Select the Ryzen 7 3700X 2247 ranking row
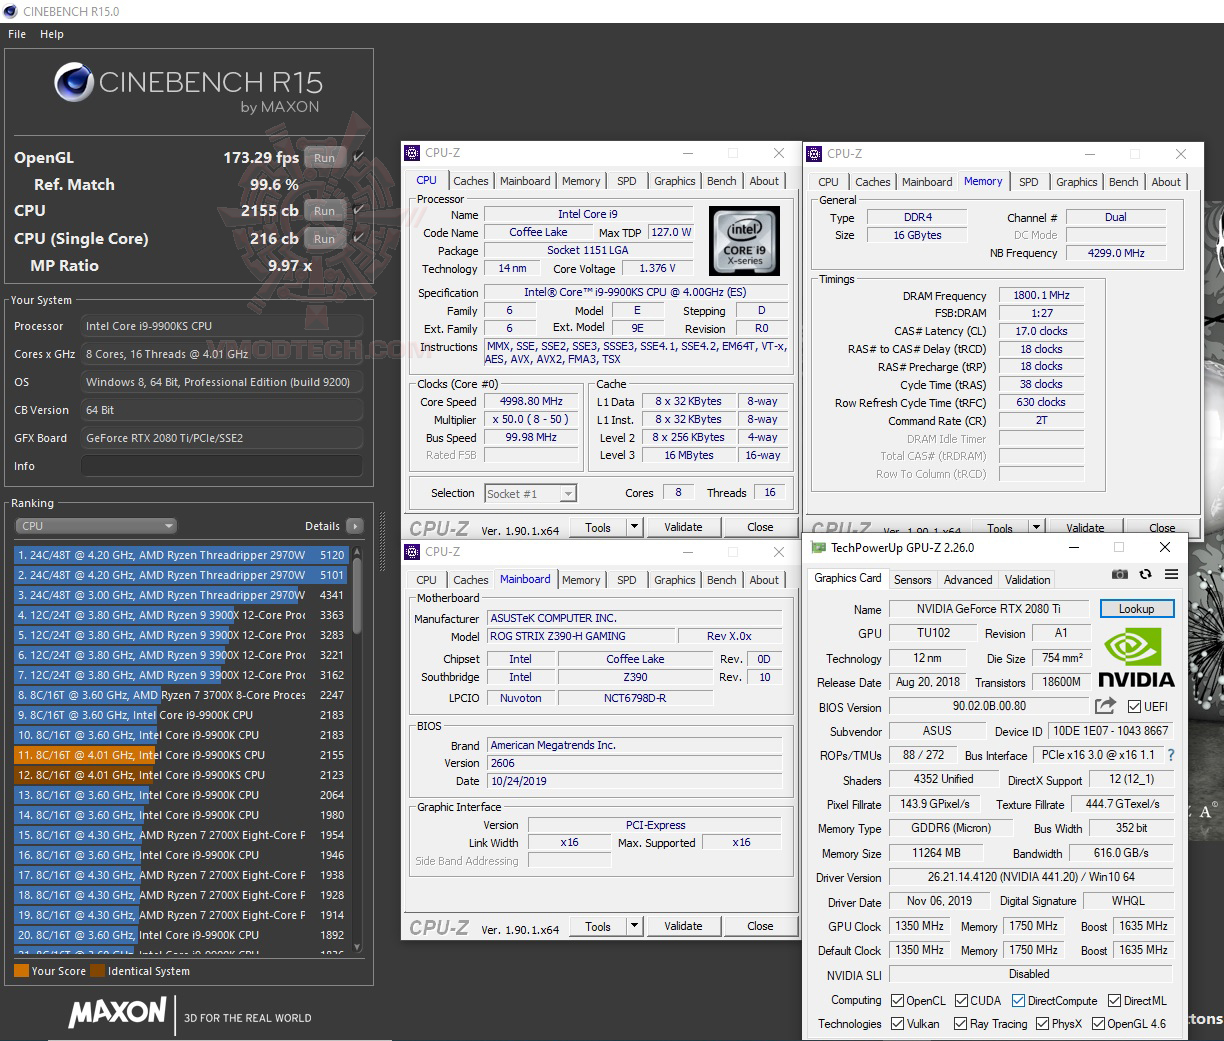 click(181, 695)
